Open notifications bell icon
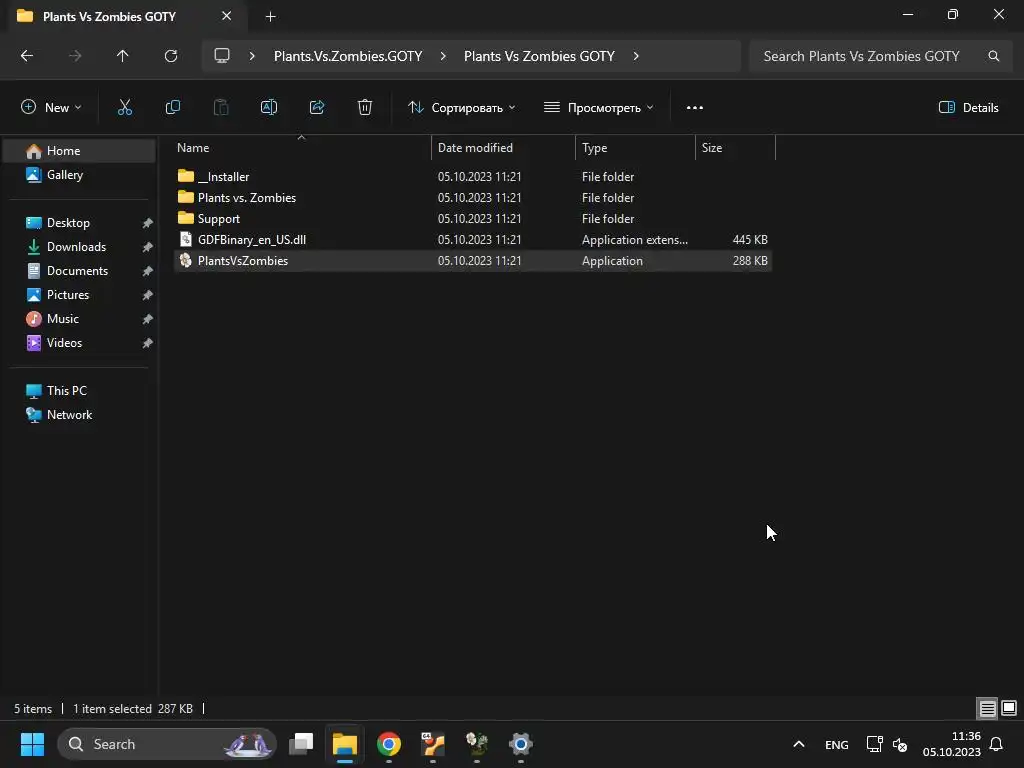Viewport: 1024px width, 768px height. coord(996,744)
